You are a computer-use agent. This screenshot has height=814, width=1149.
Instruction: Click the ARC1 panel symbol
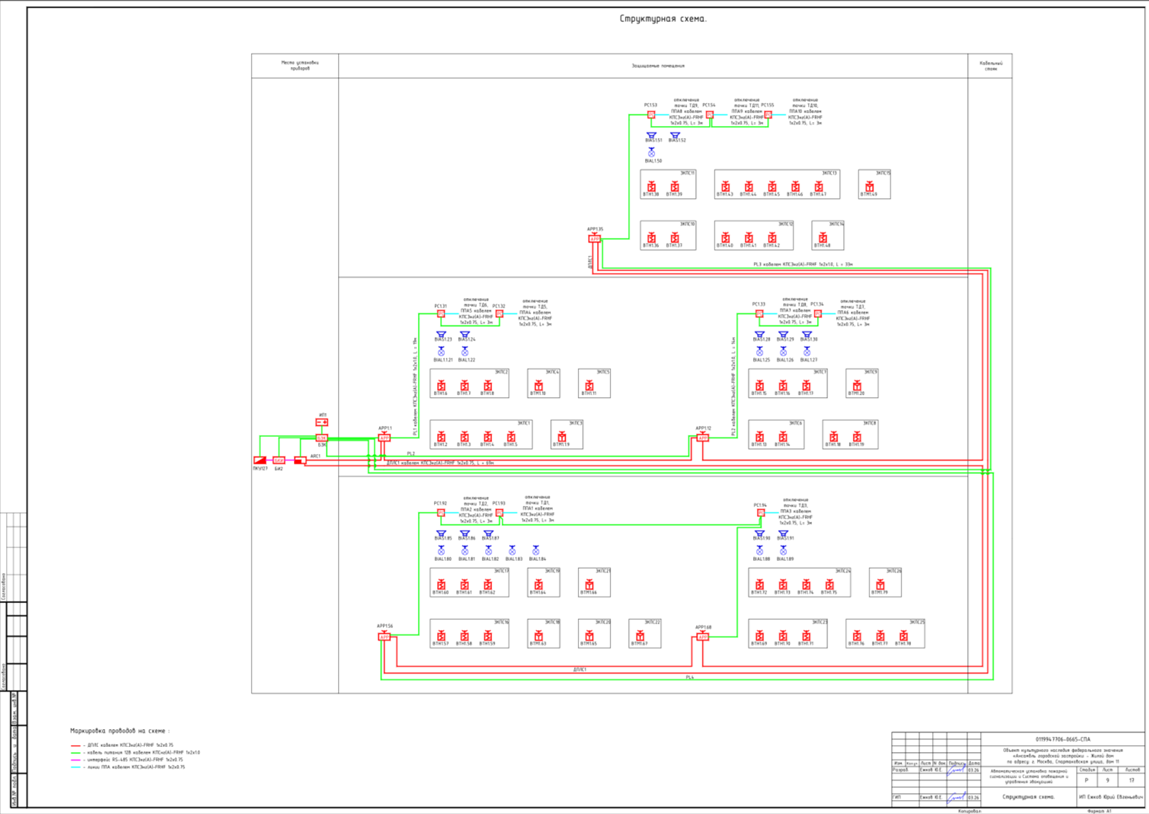click(300, 460)
